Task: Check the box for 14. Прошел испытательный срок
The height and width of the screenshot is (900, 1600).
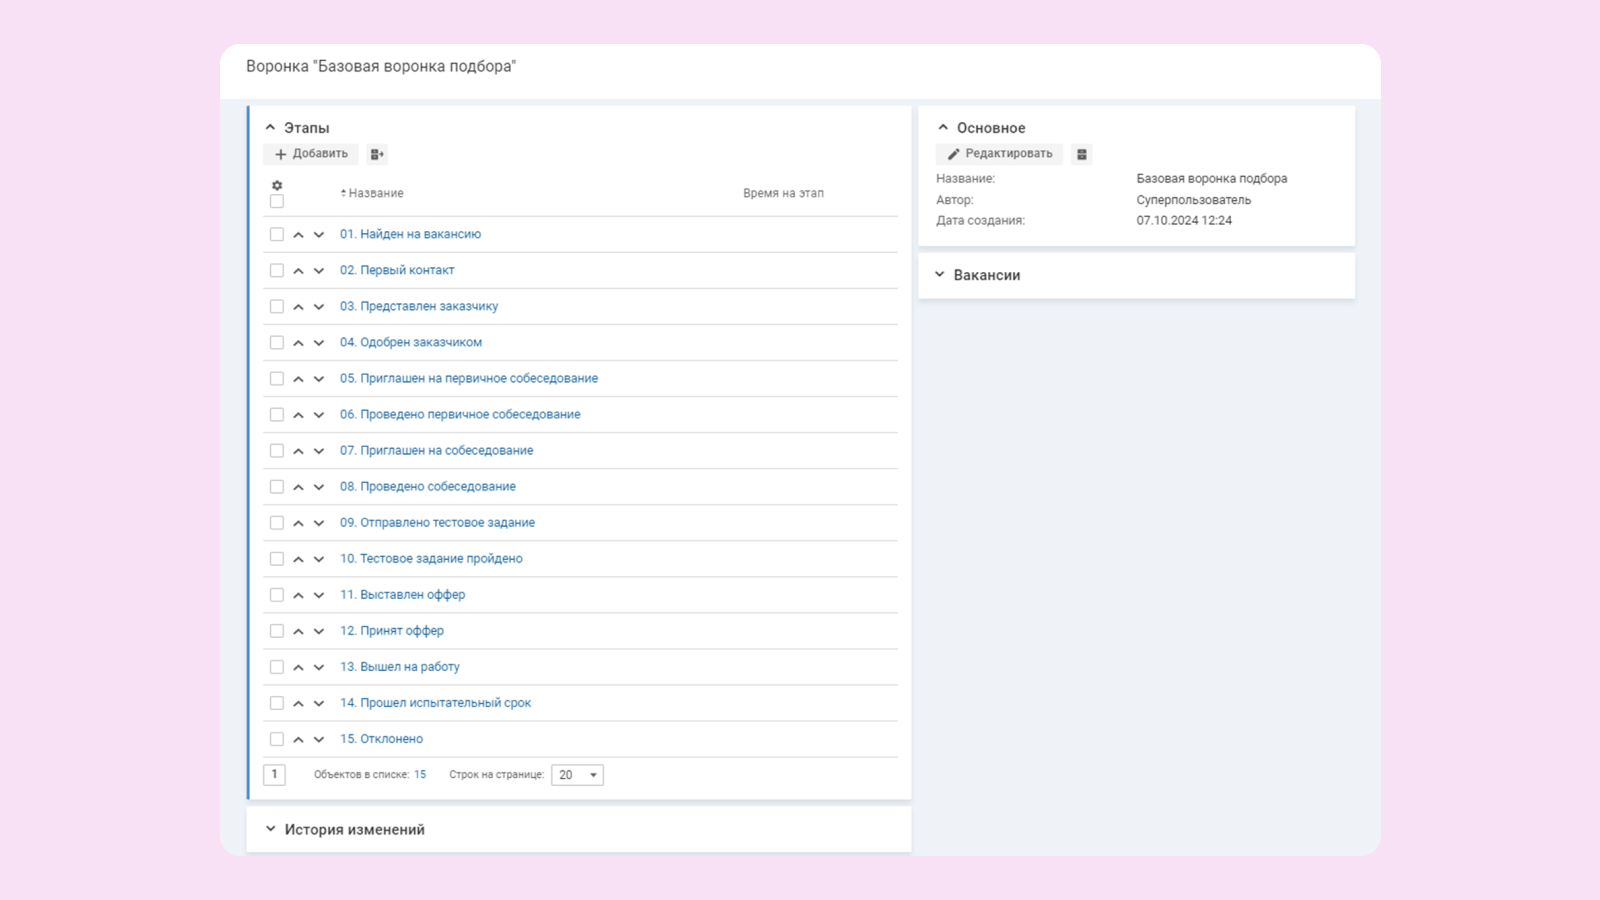Action: click(277, 702)
